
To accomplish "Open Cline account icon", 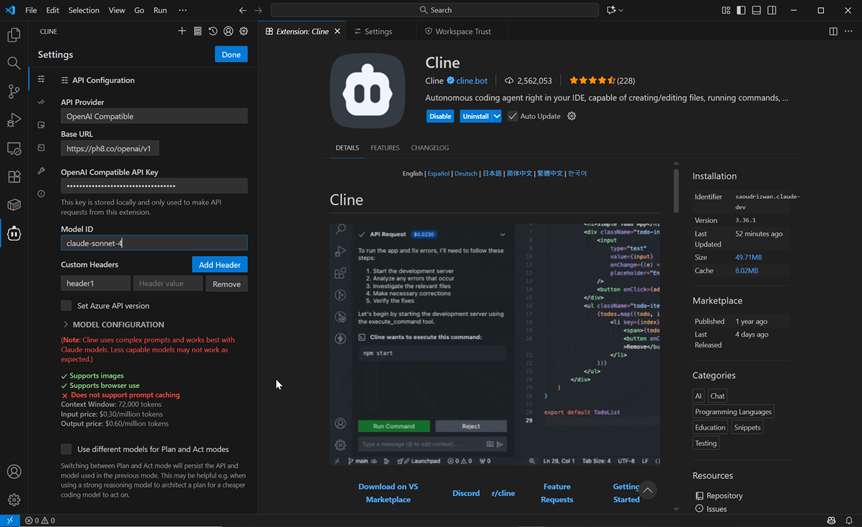I will (228, 31).
